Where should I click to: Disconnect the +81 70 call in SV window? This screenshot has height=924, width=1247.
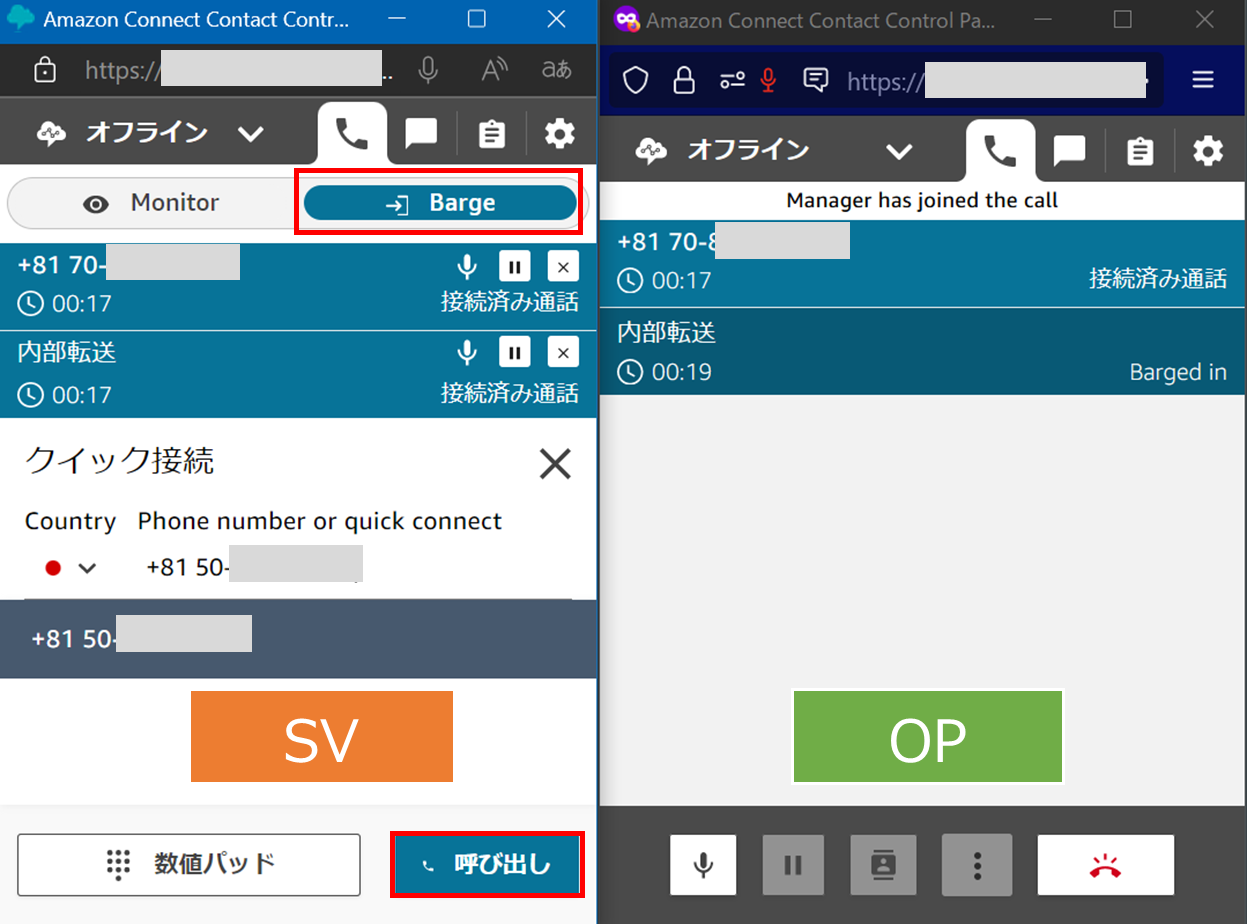[x=563, y=267]
